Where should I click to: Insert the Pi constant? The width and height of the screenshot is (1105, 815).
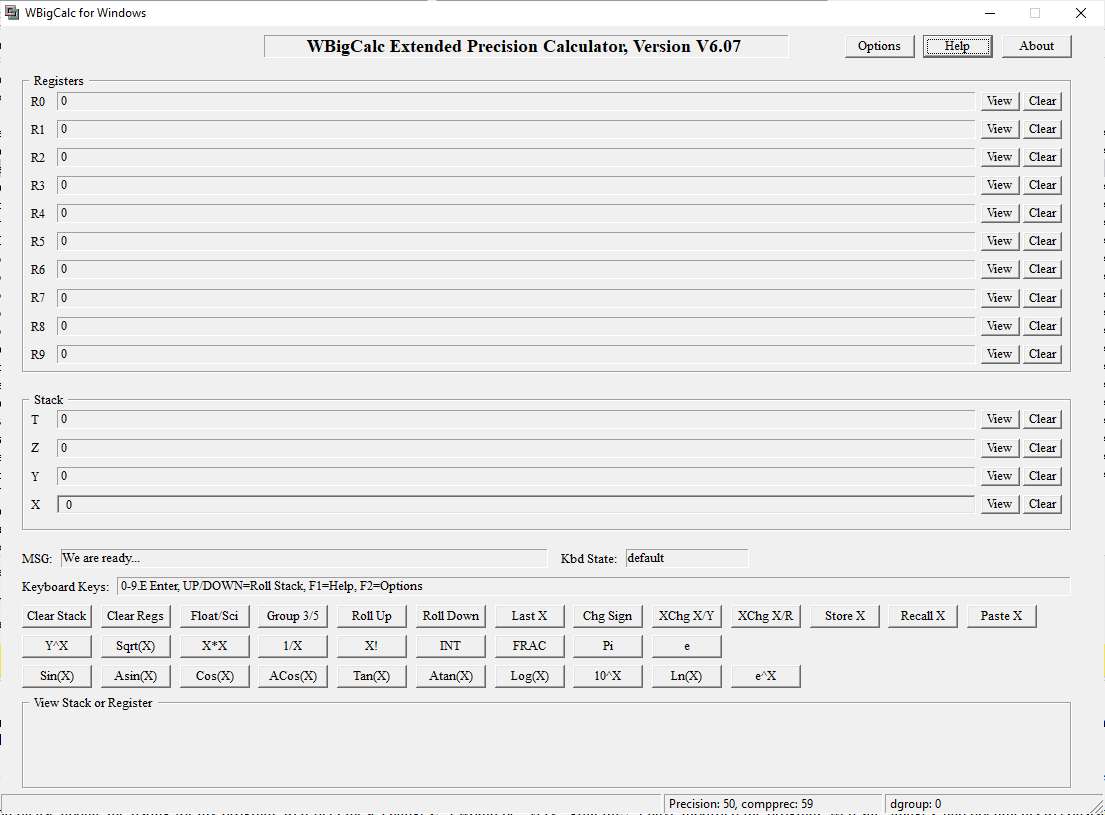point(607,646)
